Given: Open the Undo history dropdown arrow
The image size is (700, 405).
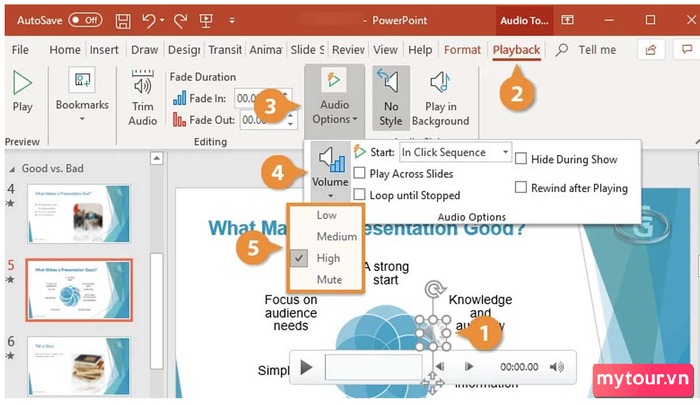Looking at the screenshot, I should click(x=162, y=21).
